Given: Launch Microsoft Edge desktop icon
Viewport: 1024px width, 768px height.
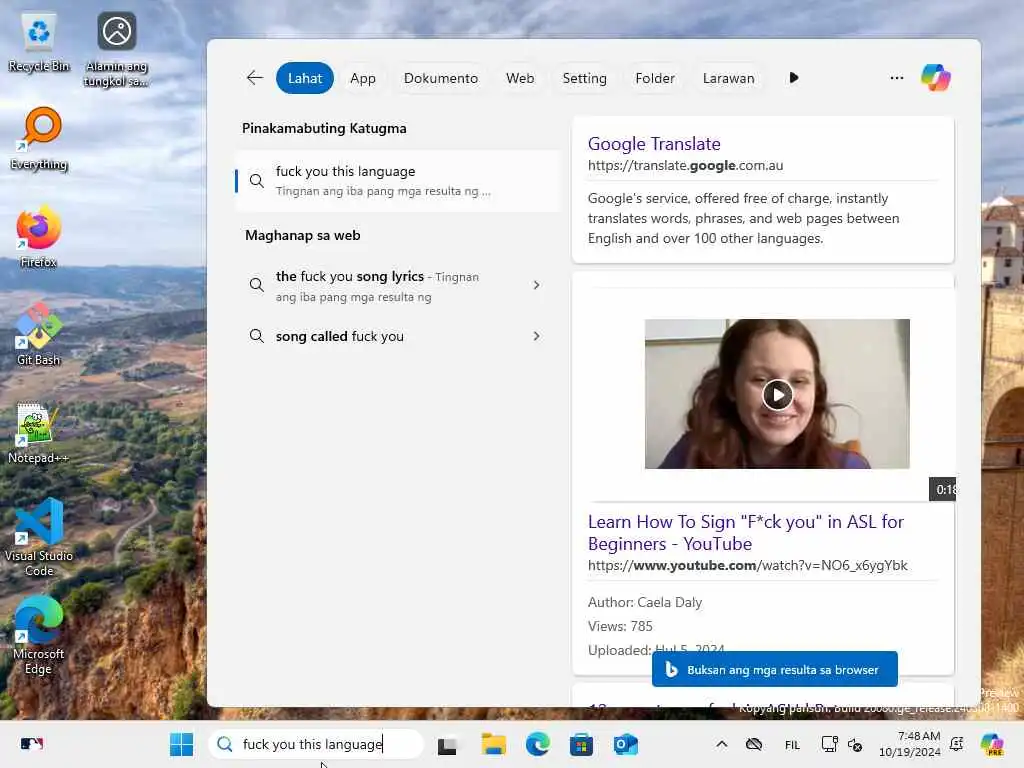Looking at the screenshot, I should pyautogui.click(x=39, y=635).
